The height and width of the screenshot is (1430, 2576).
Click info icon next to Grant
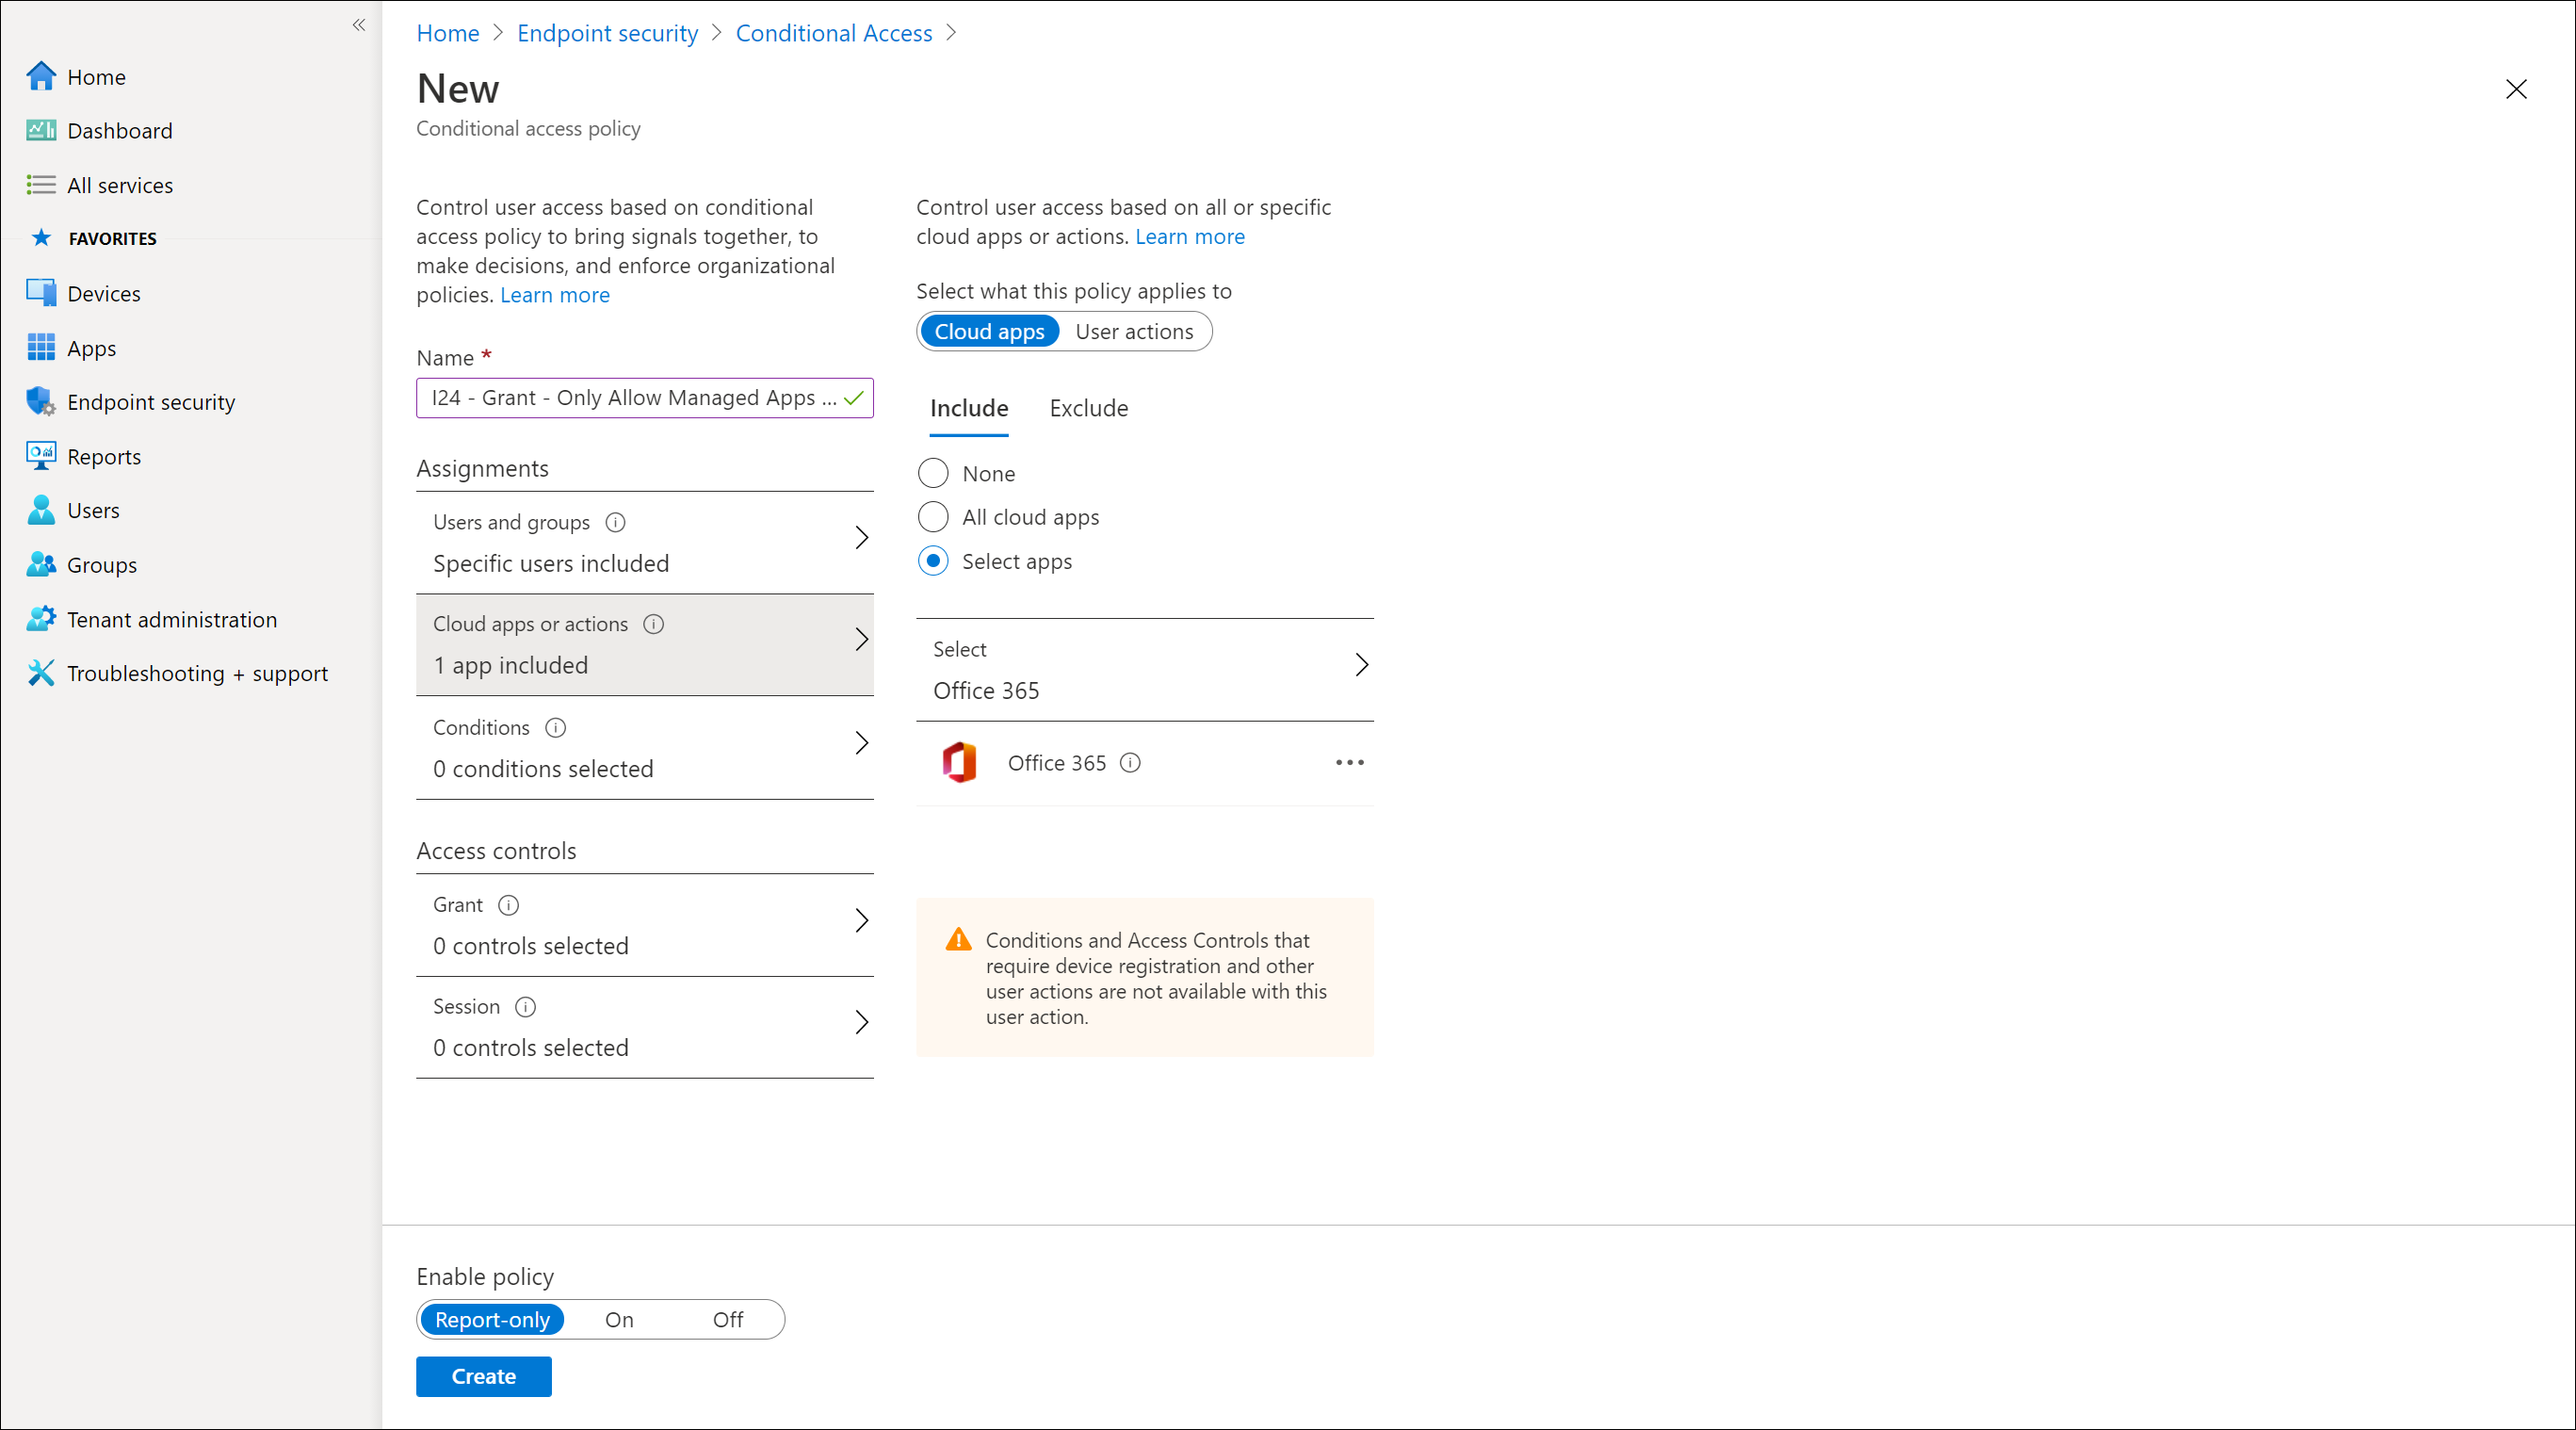[509, 905]
